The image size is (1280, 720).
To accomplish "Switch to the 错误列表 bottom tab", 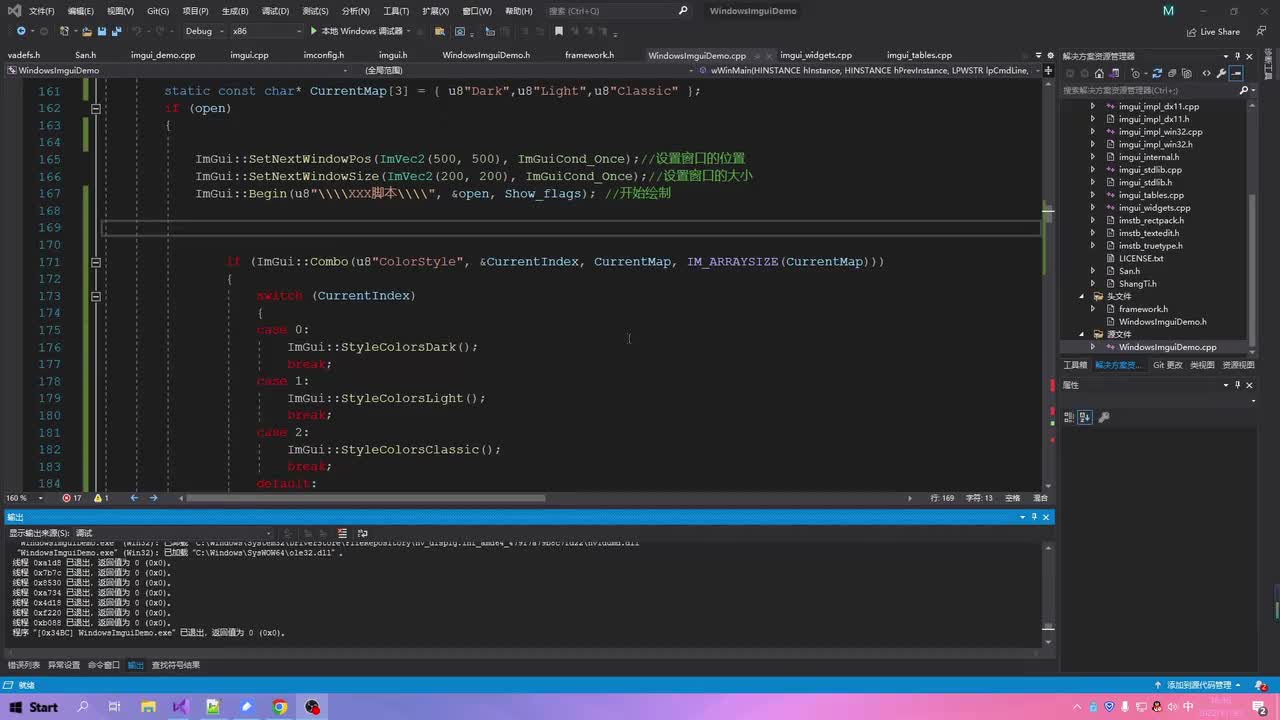I will point(24,665).
